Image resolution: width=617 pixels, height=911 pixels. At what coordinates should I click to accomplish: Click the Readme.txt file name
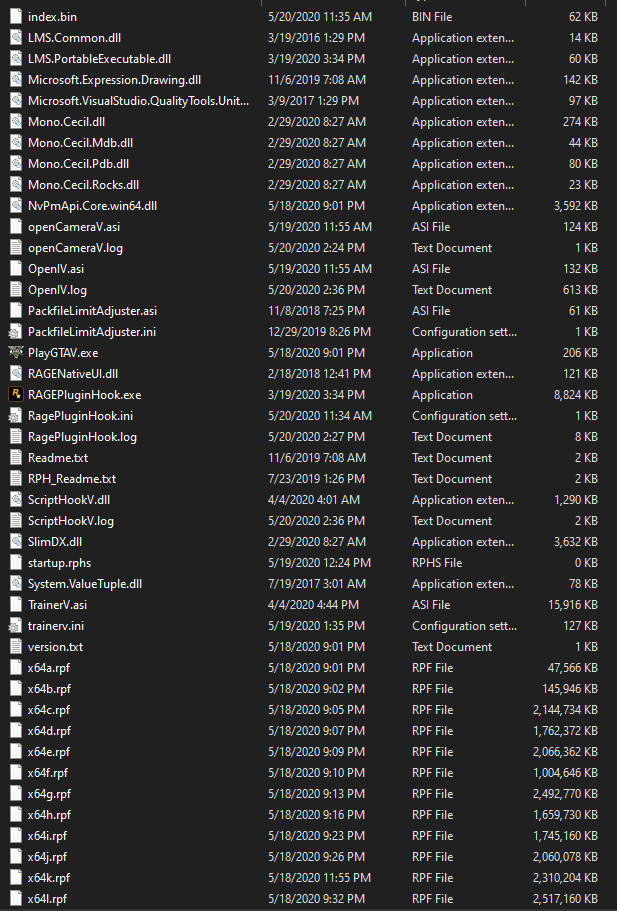[x=58, y=457]
